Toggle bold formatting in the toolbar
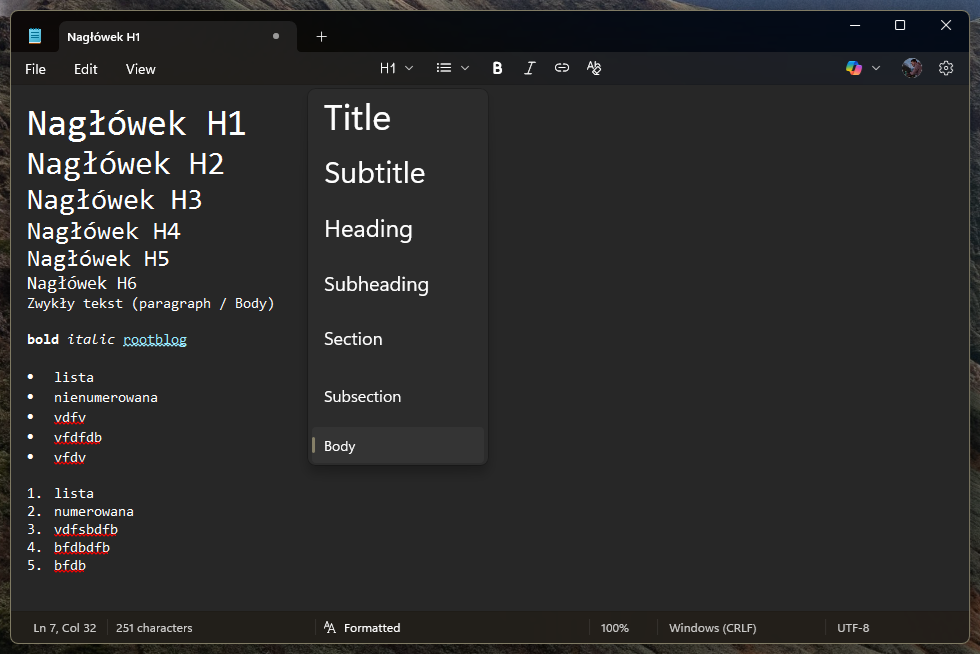 pos(497,68)
